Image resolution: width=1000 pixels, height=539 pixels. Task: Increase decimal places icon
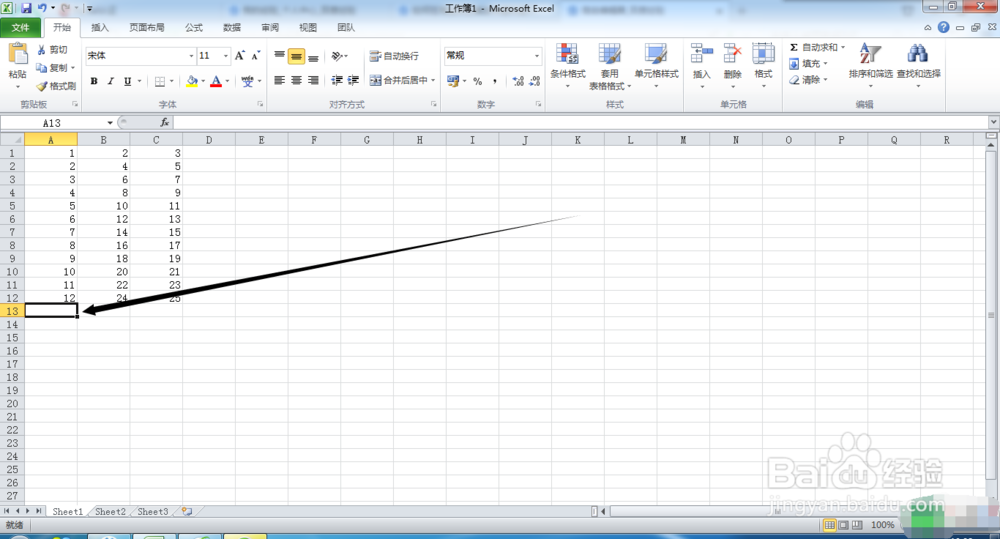518,81
